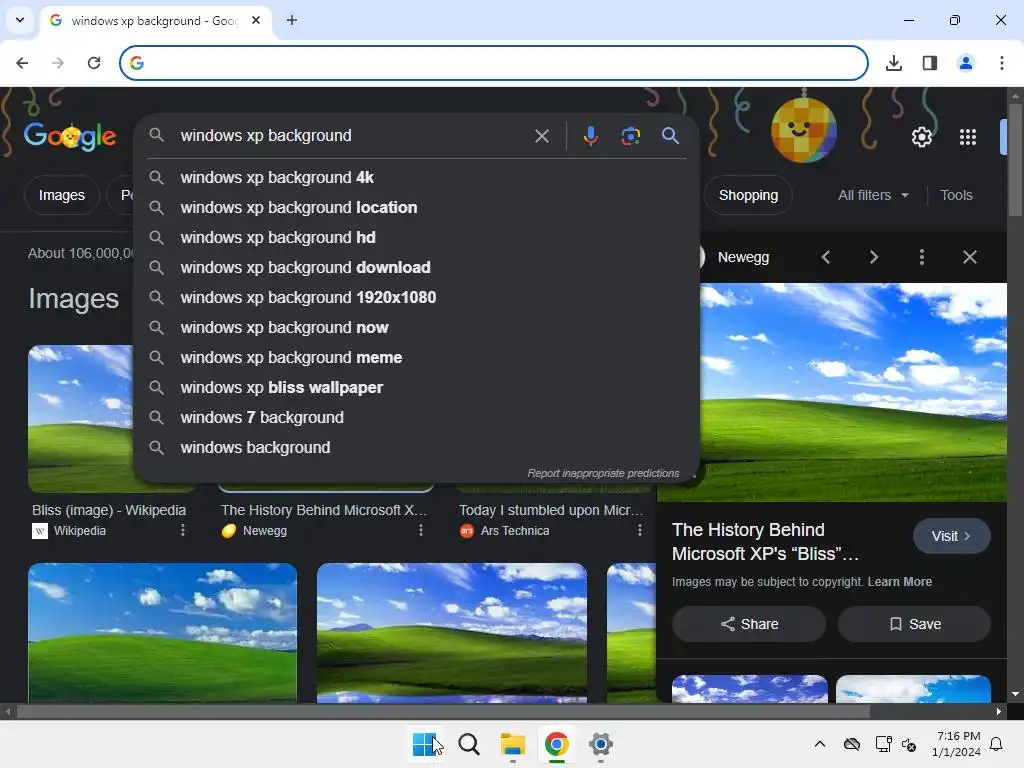Click the Share button
Viewport: 1024px width, 768px height.
(749, 624)
